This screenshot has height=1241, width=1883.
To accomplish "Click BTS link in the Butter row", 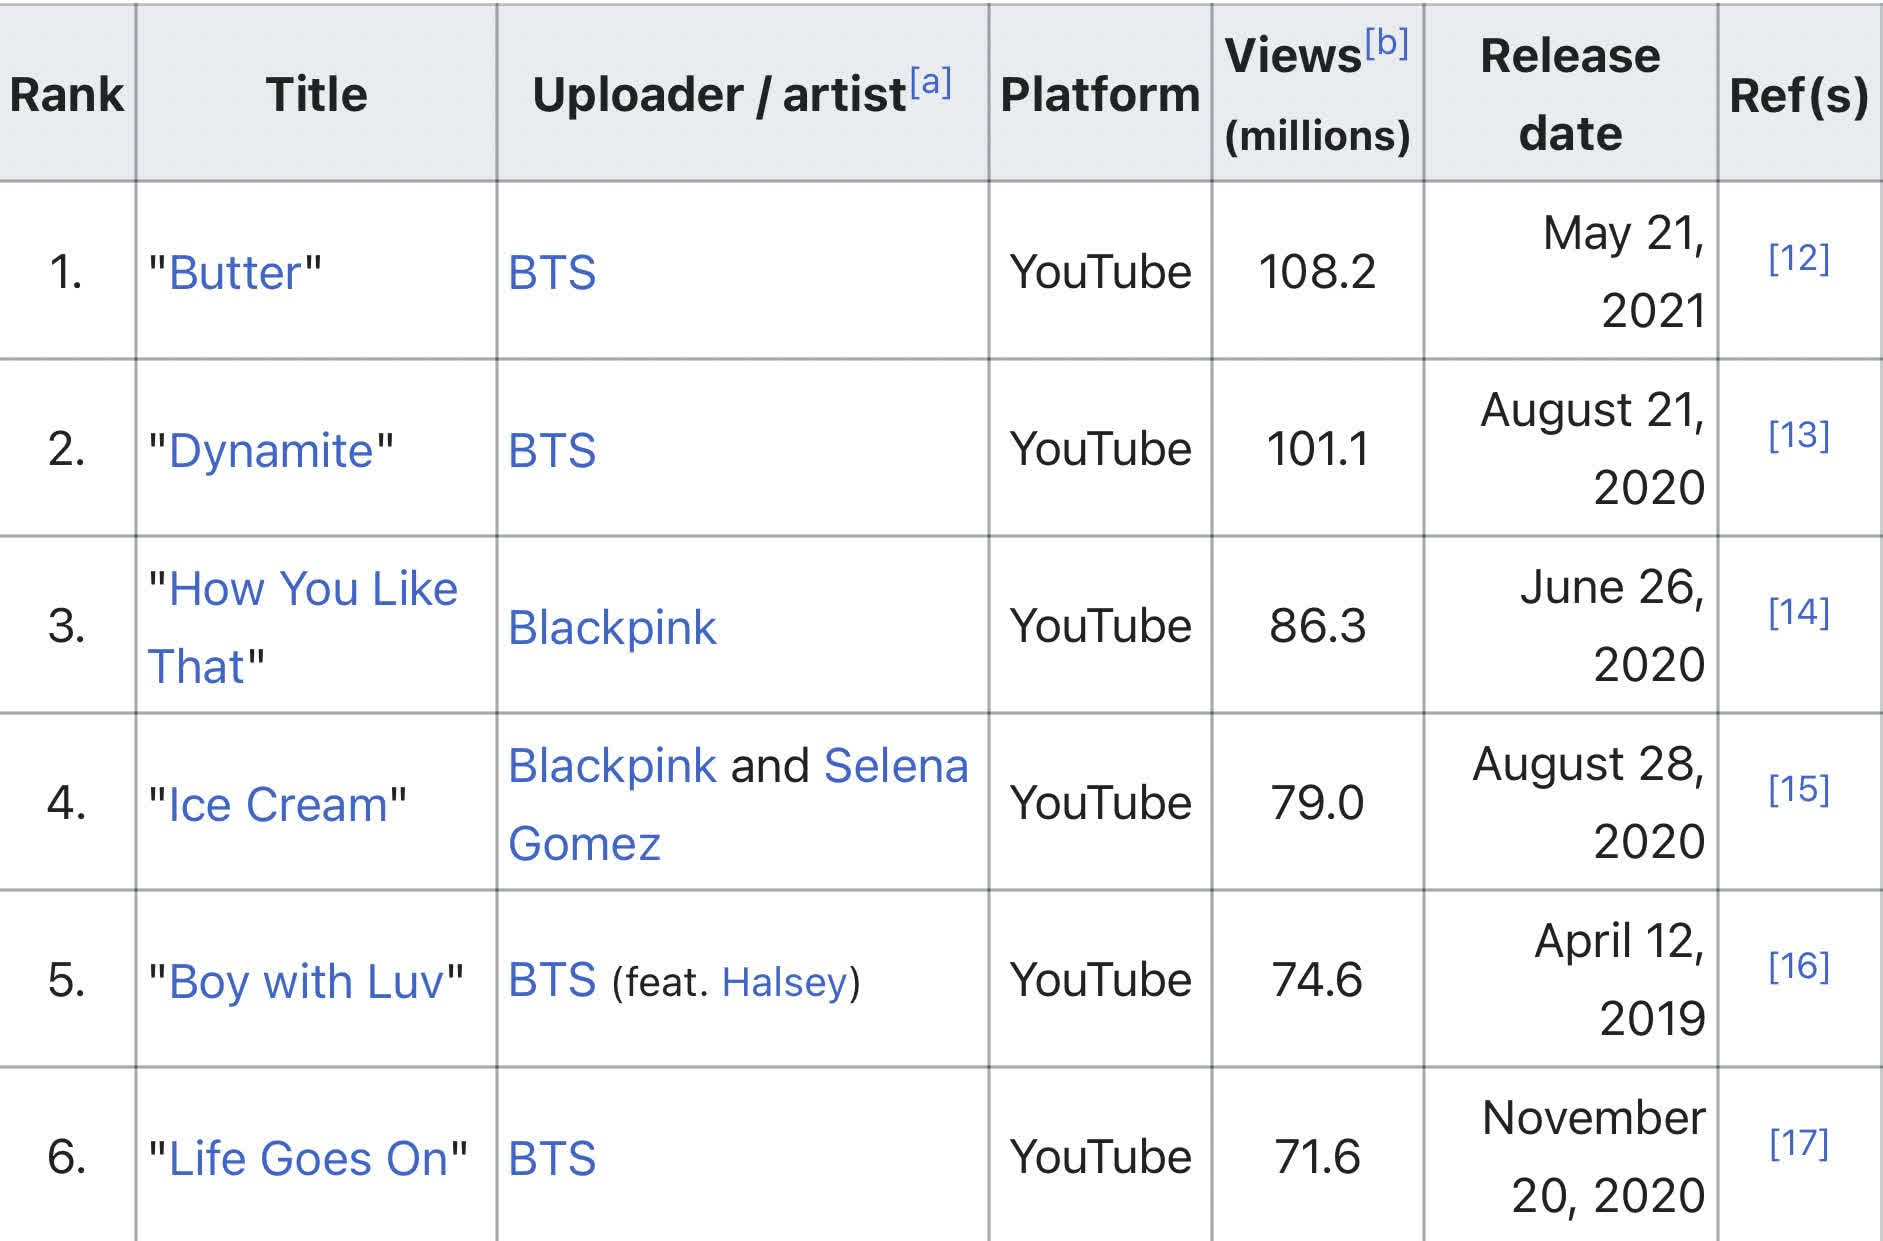I will [552, 273].
